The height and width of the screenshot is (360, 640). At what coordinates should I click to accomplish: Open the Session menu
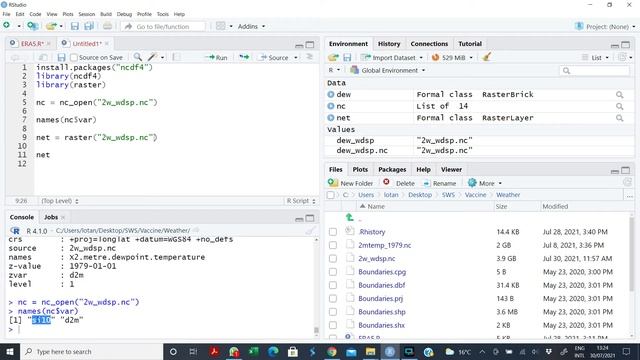[87, 14]
